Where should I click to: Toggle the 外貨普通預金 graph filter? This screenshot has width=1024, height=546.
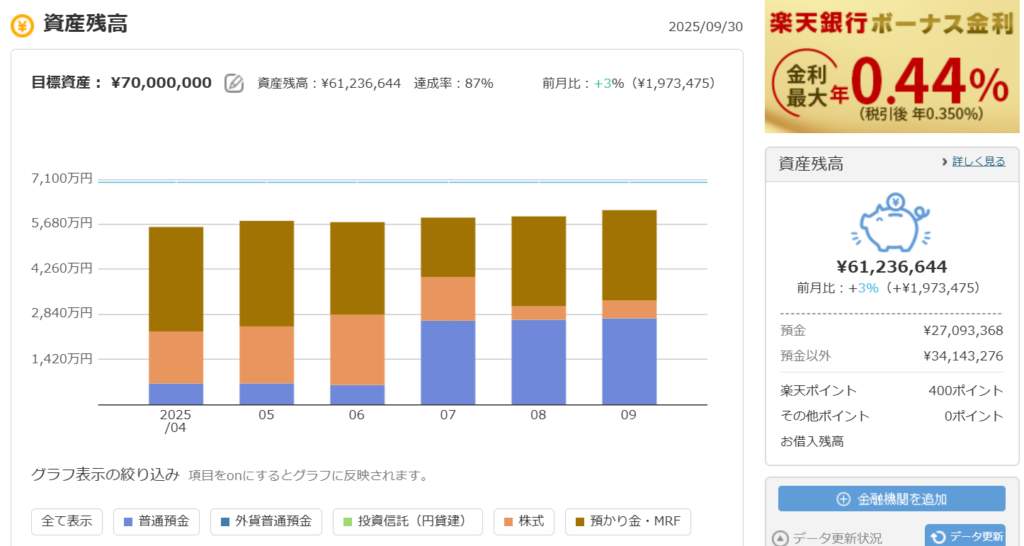(x=267, y=521)
